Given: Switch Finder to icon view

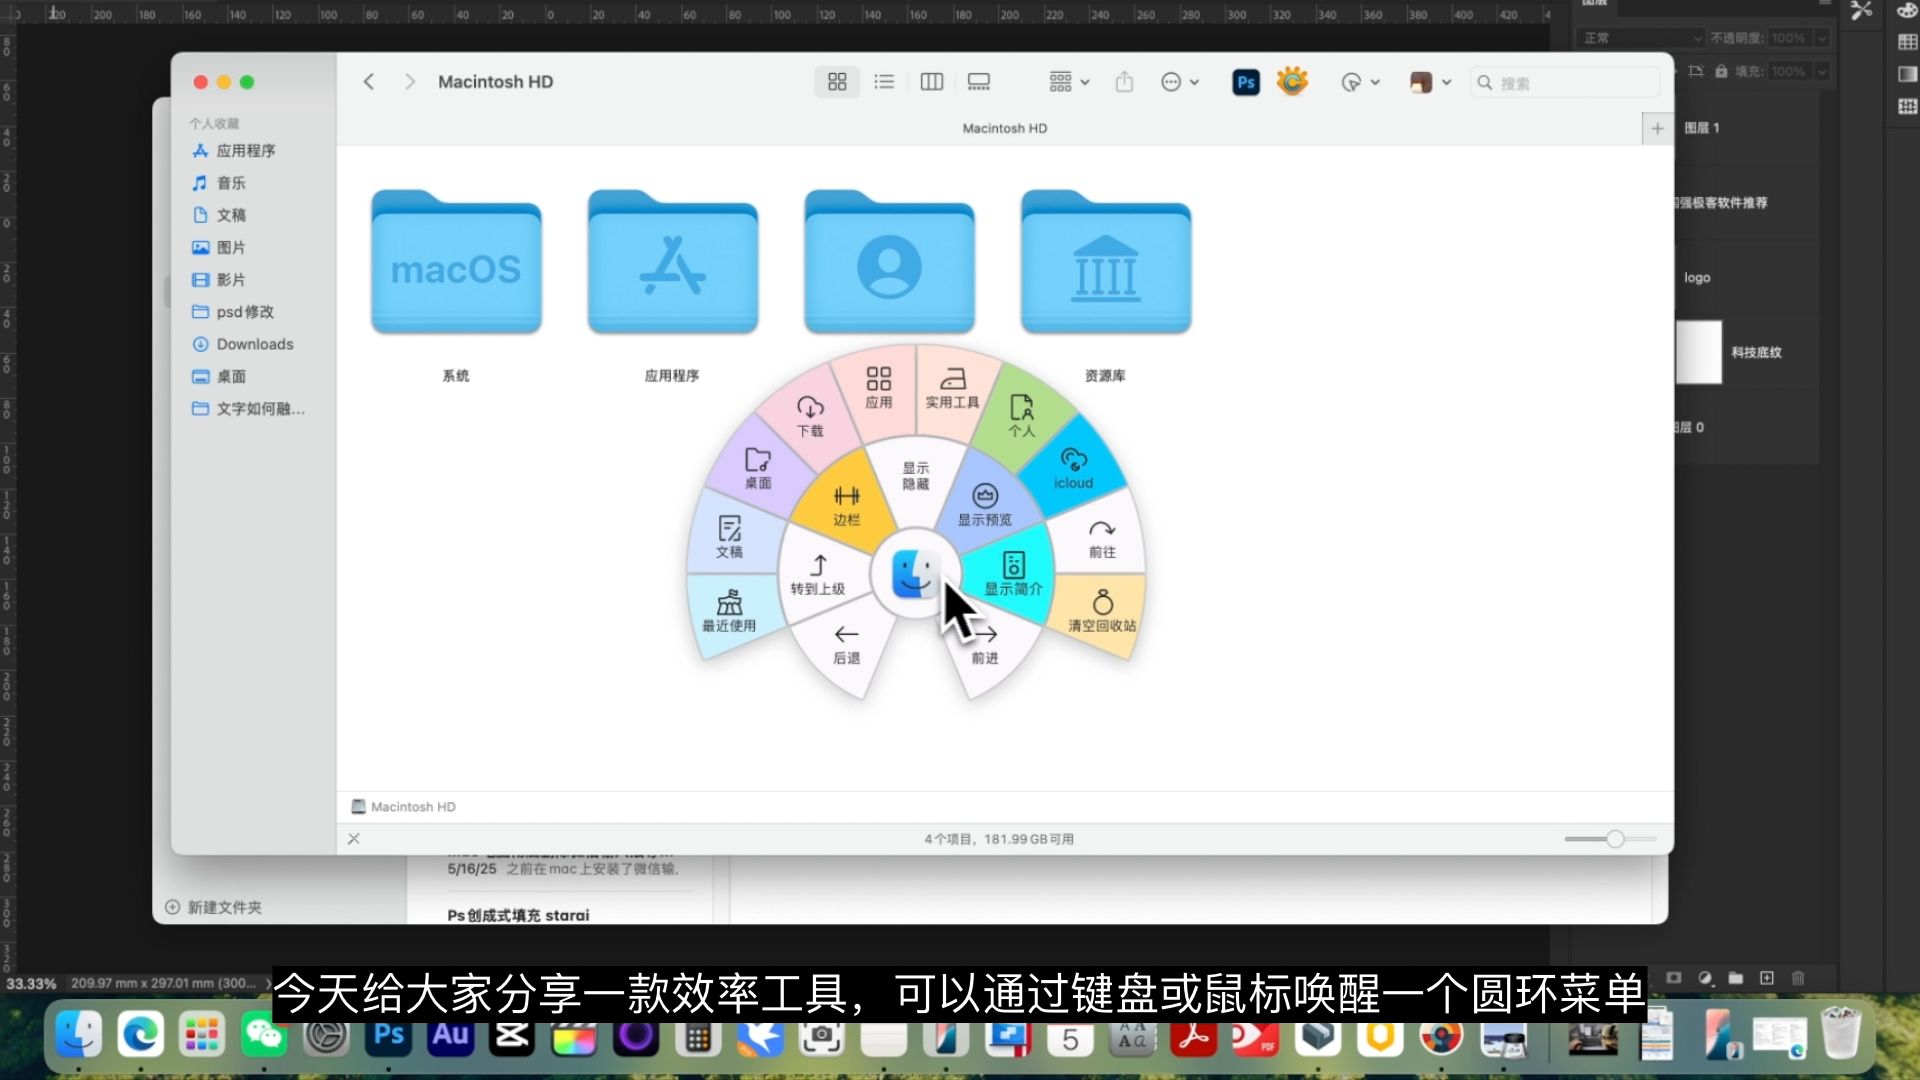Looking at the screenshot, I should point(837,82).
